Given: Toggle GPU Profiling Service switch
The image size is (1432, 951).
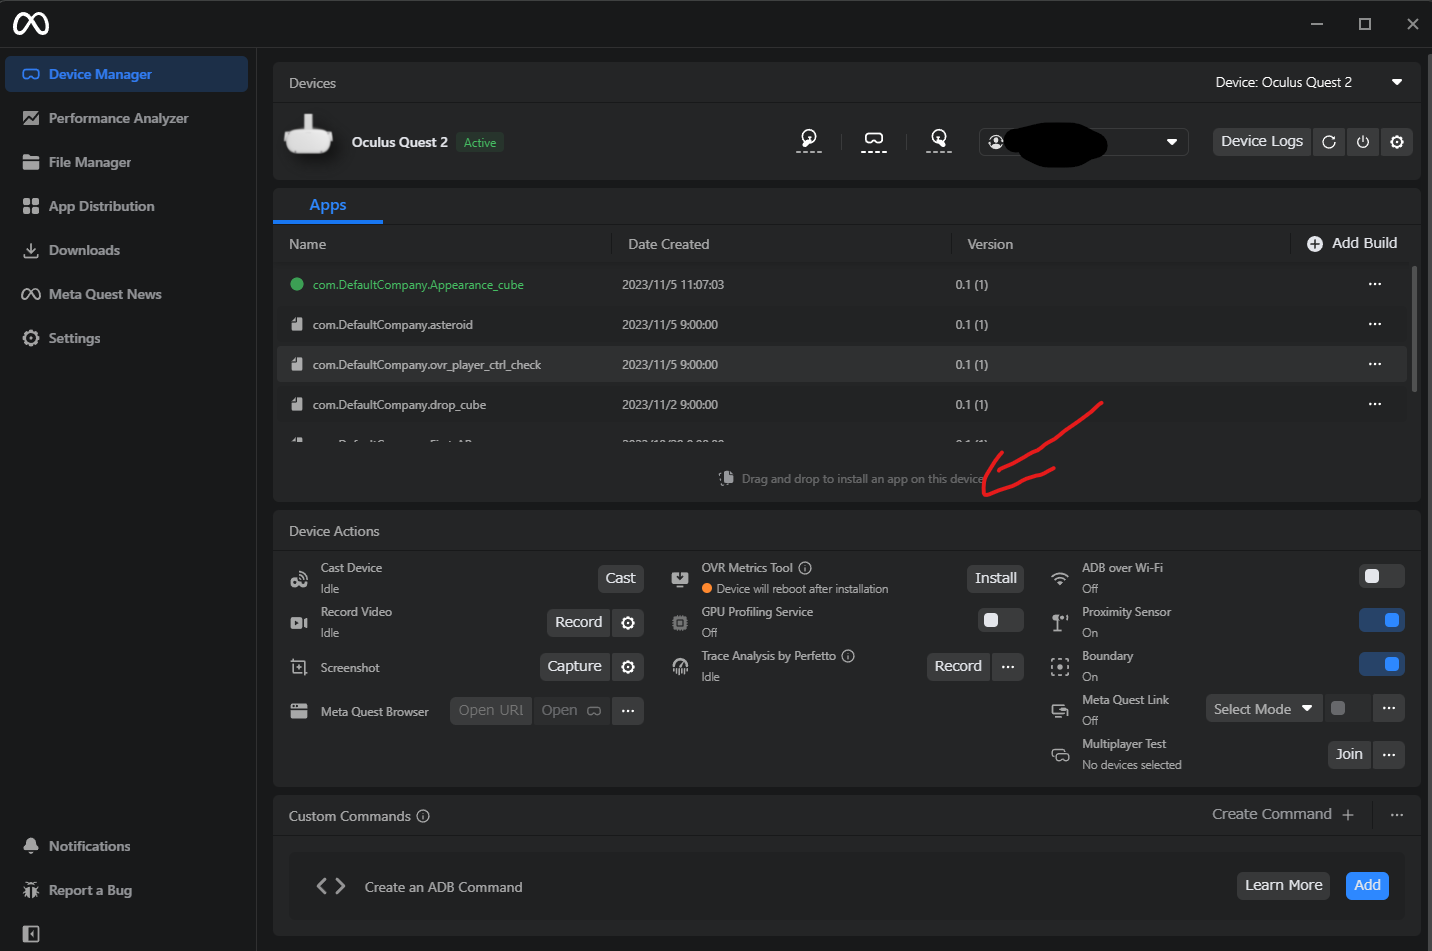Looking at the screenshot, I should click(1000, 620).
